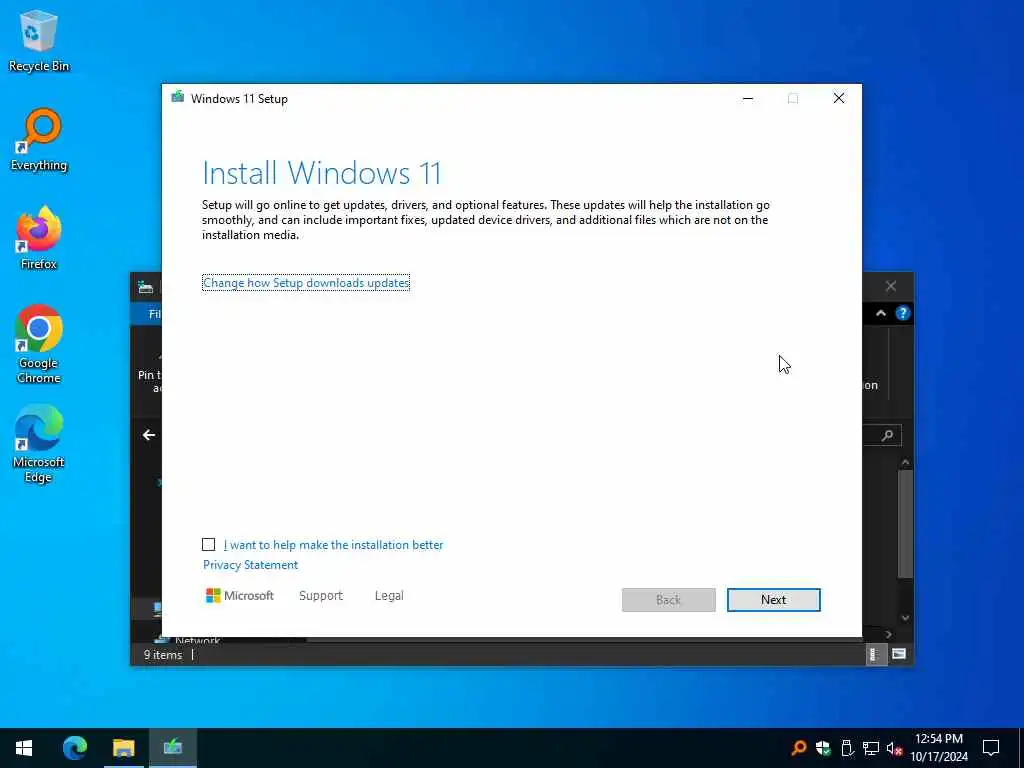This screenshot has height=768, width=1024.
Task: Minimize the Windows 11 Setup window
Action: tap(748, 99)
